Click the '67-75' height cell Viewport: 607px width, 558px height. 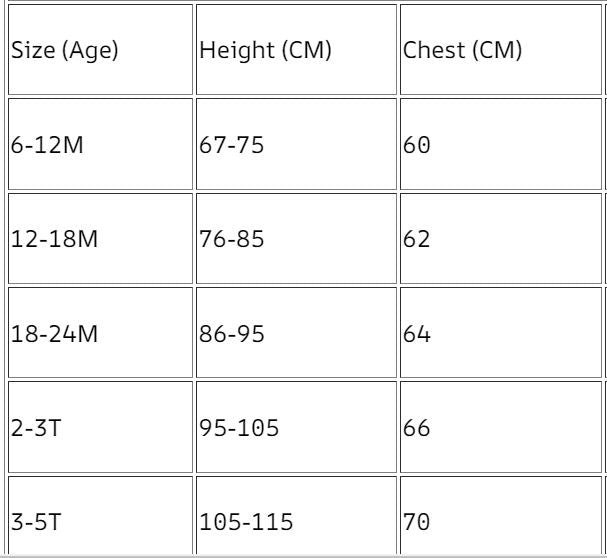coord(296,145)
